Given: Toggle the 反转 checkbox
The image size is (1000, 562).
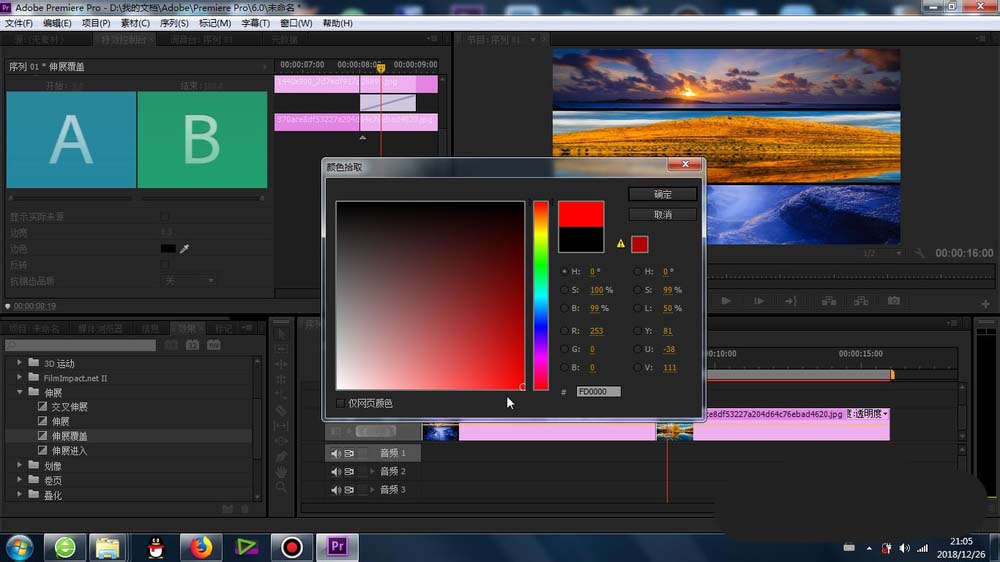Looking at the screenshot, I should coord(165,264).
